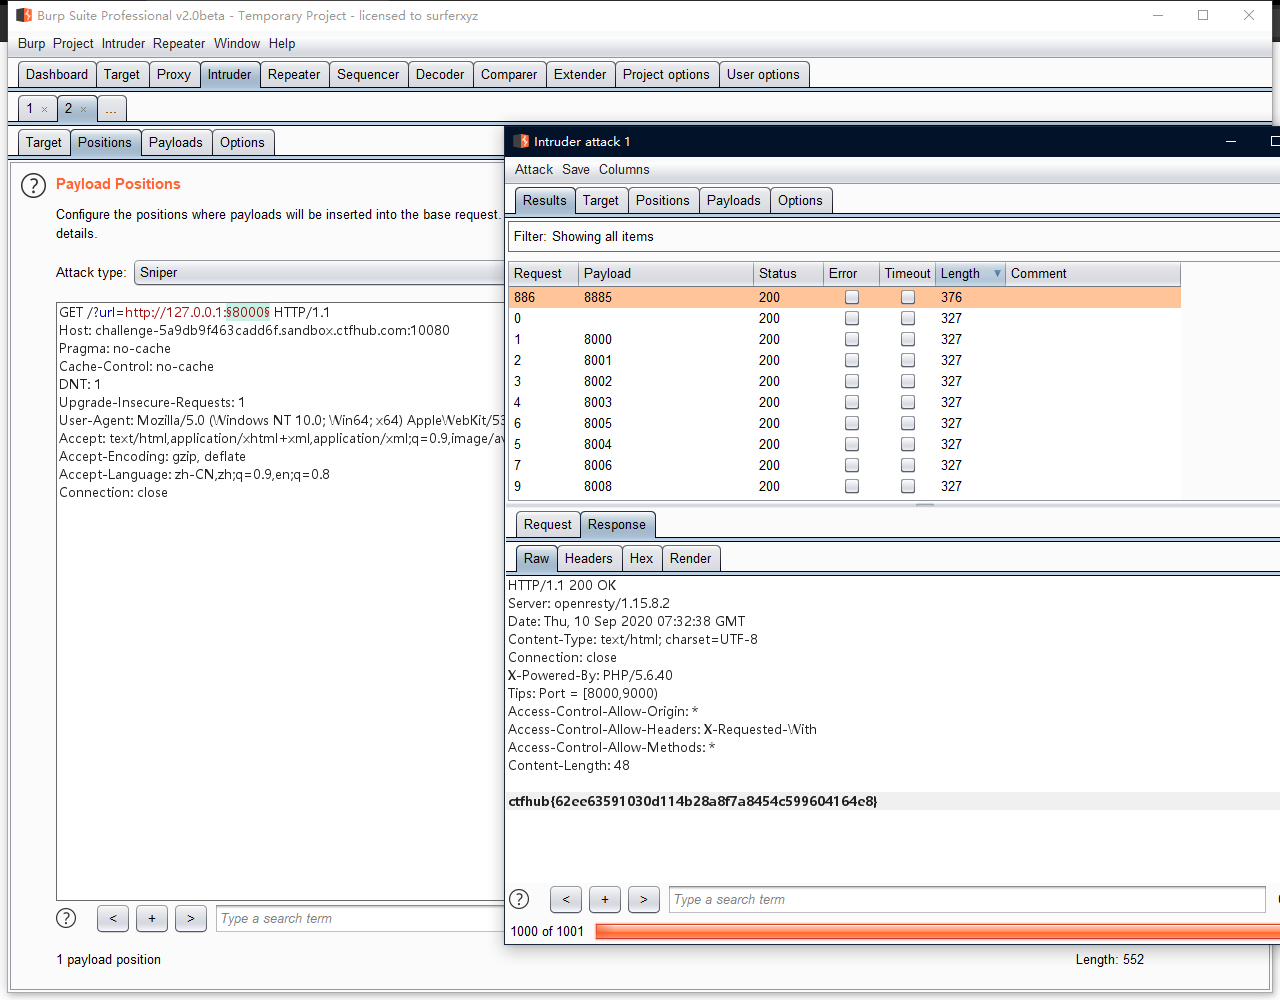Open the Attack type Sniper dropdown
Image resolution: width=1280 pixels, height=1000 pixels.
tap(319, 273)
